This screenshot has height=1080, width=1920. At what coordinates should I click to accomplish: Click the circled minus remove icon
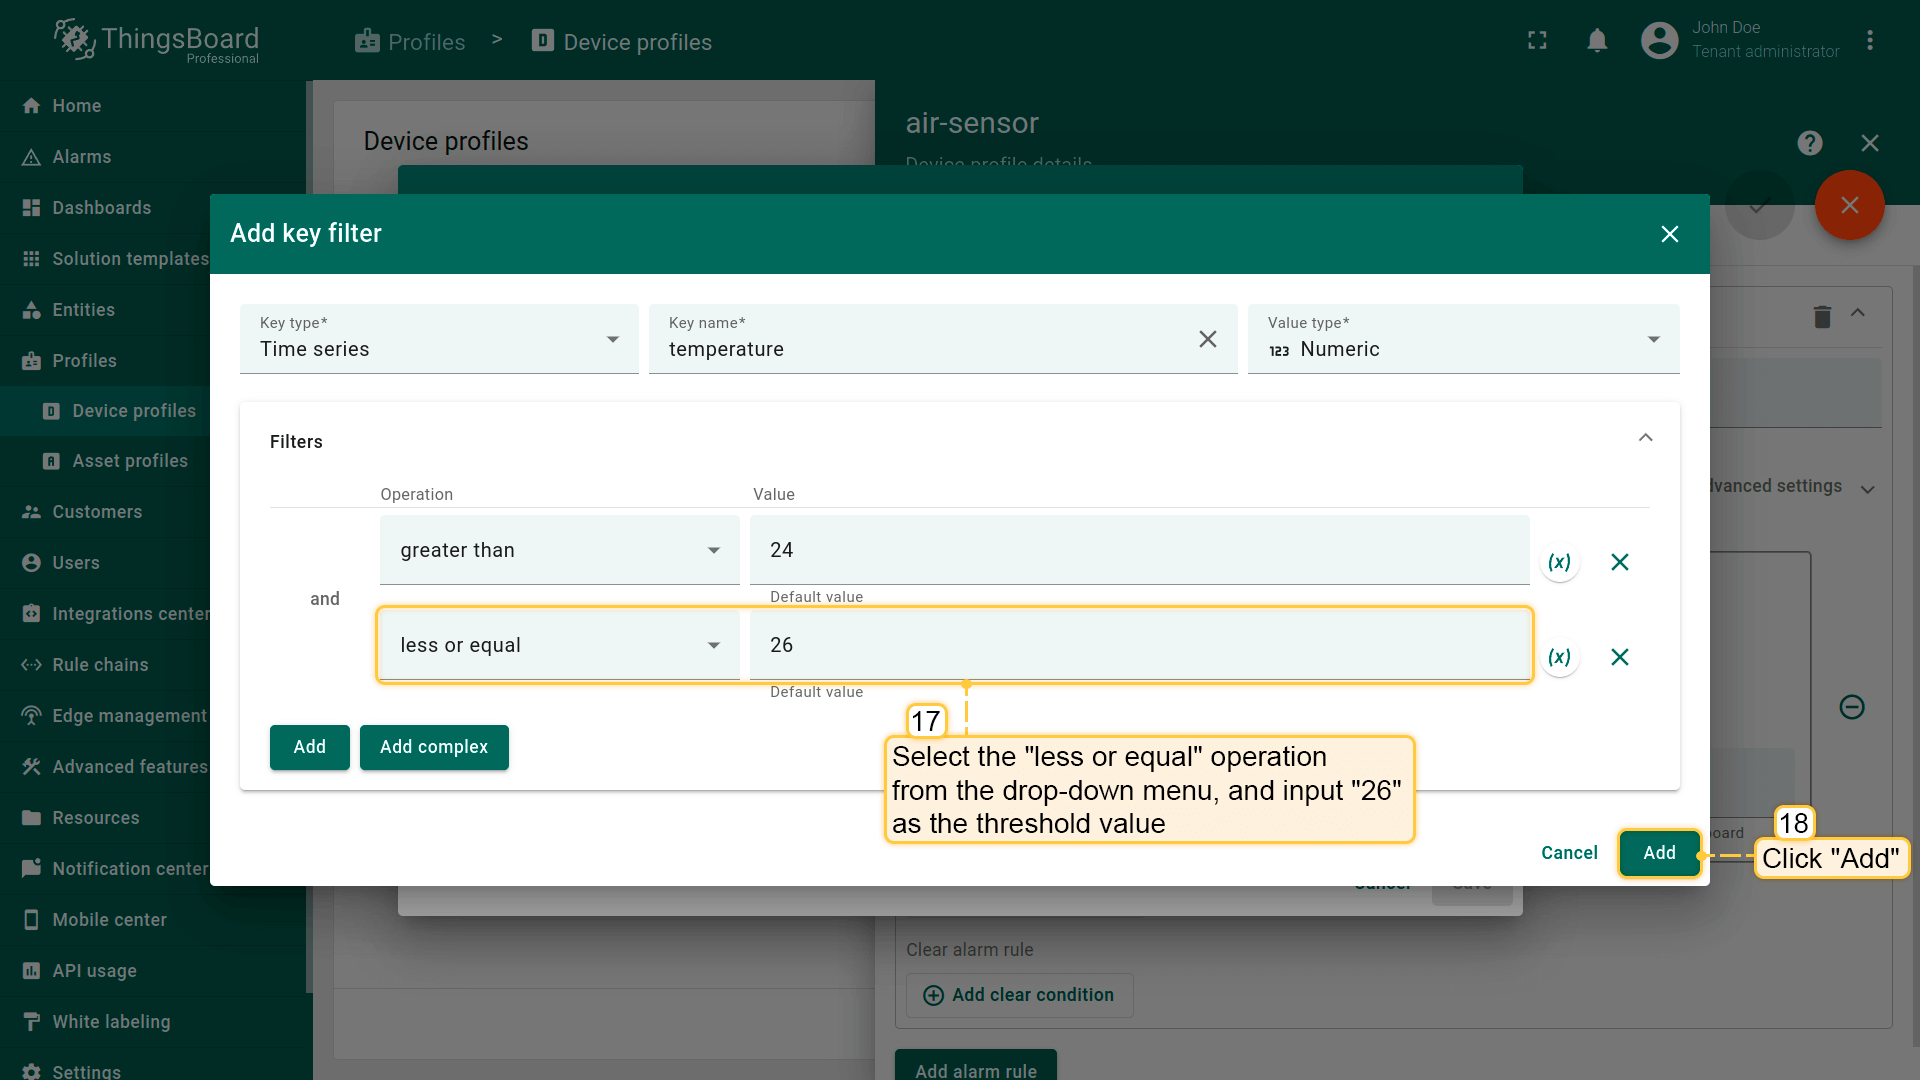[1851, 707]
